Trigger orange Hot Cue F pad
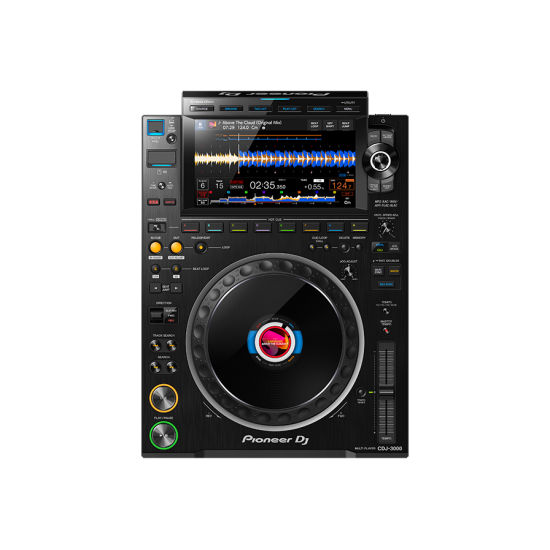This screenshot has height=550, width=550. 311,227
